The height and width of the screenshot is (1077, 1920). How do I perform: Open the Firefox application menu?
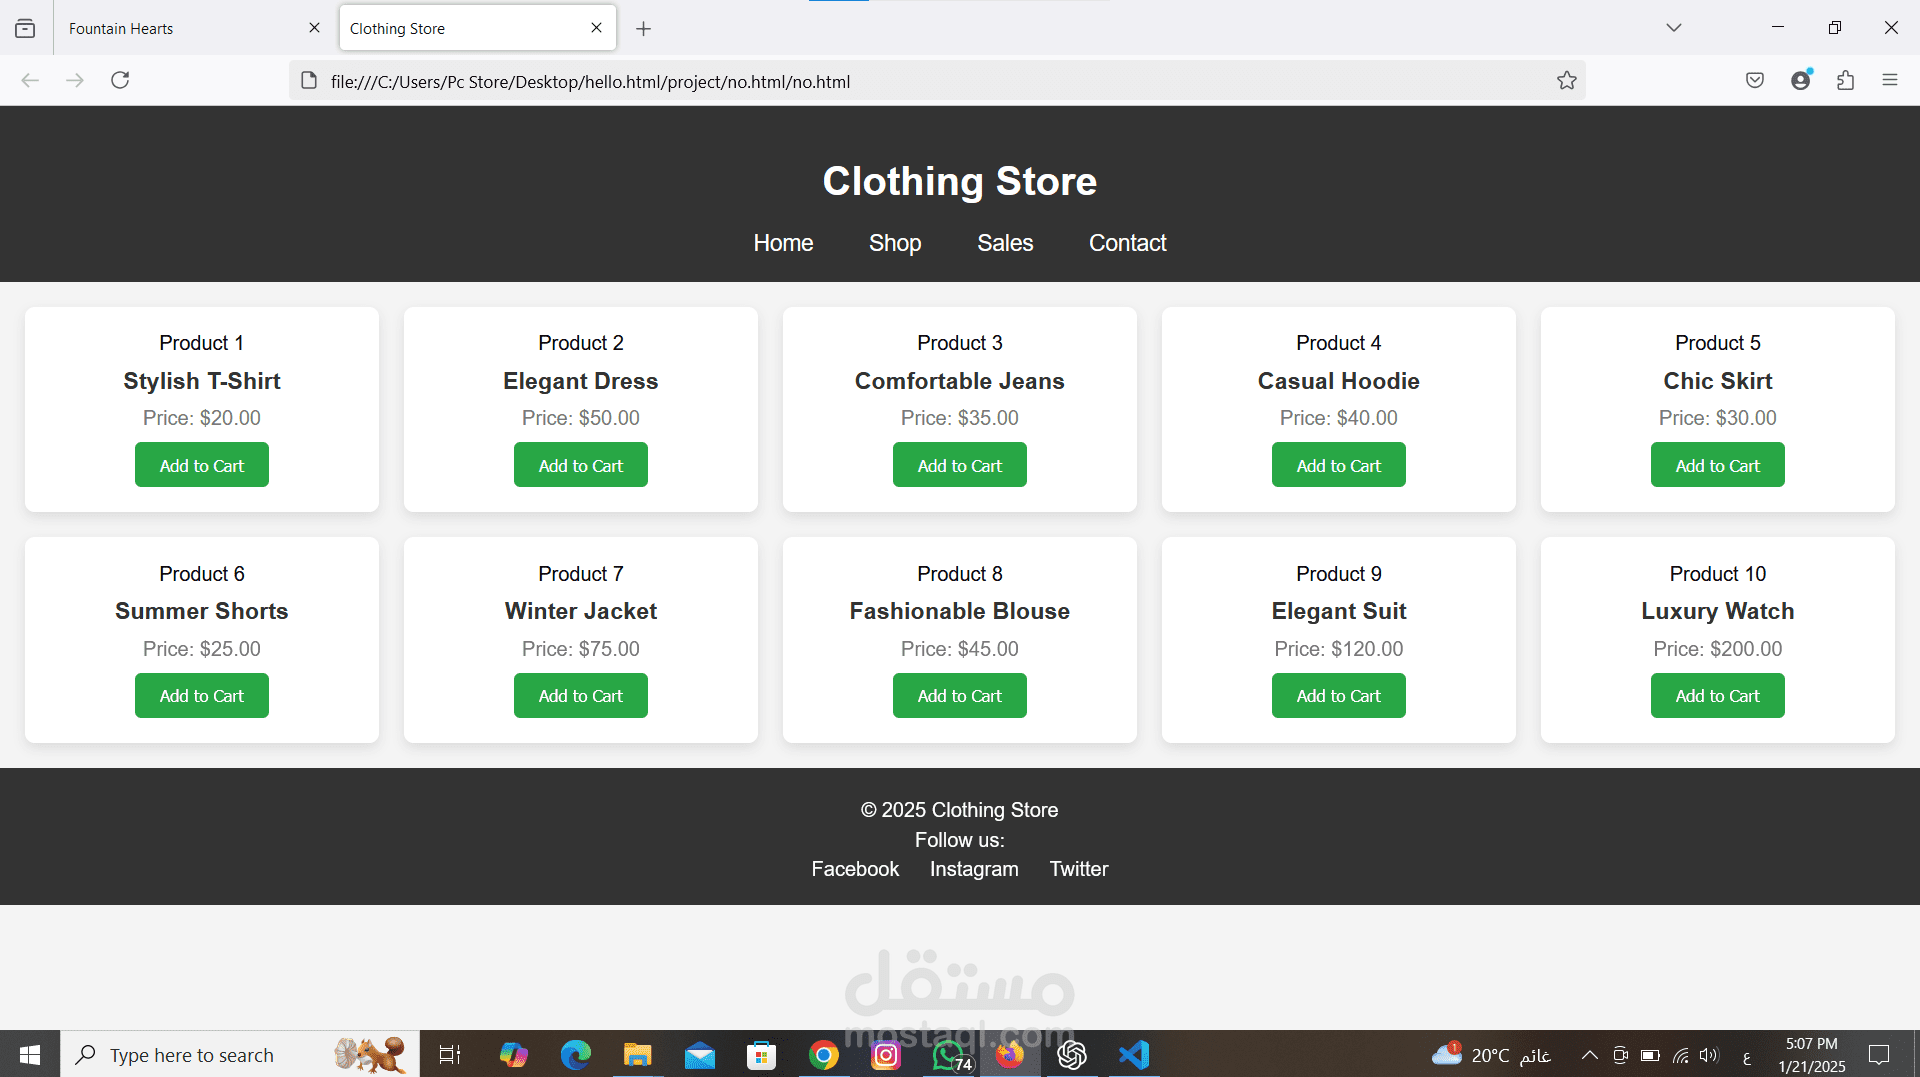tap(1890, 80)
